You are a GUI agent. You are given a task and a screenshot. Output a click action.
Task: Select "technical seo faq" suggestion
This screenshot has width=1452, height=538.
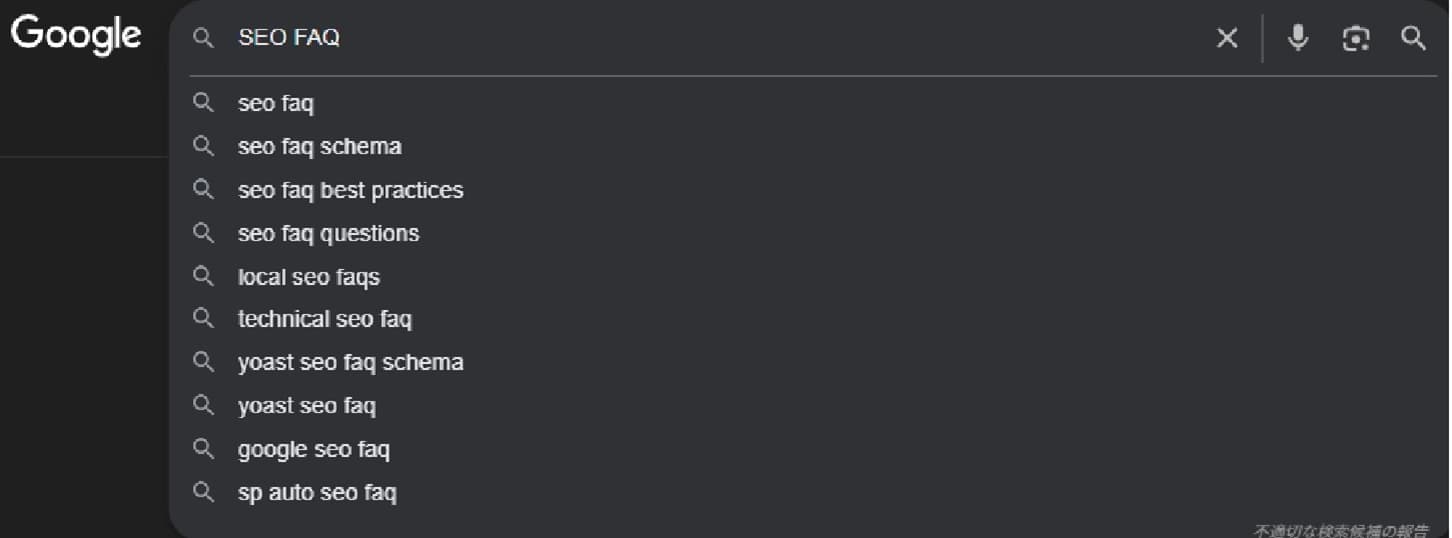pyautogui.click(x=324, y=319)
